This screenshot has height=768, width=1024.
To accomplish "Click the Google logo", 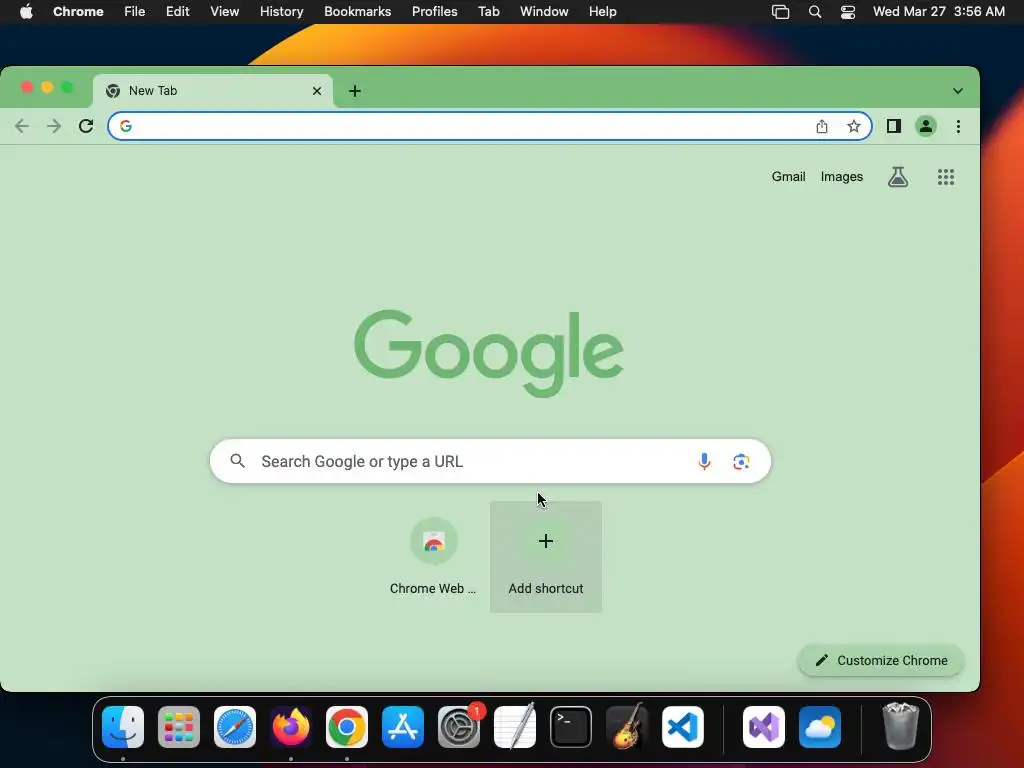I will pos(488,353).
